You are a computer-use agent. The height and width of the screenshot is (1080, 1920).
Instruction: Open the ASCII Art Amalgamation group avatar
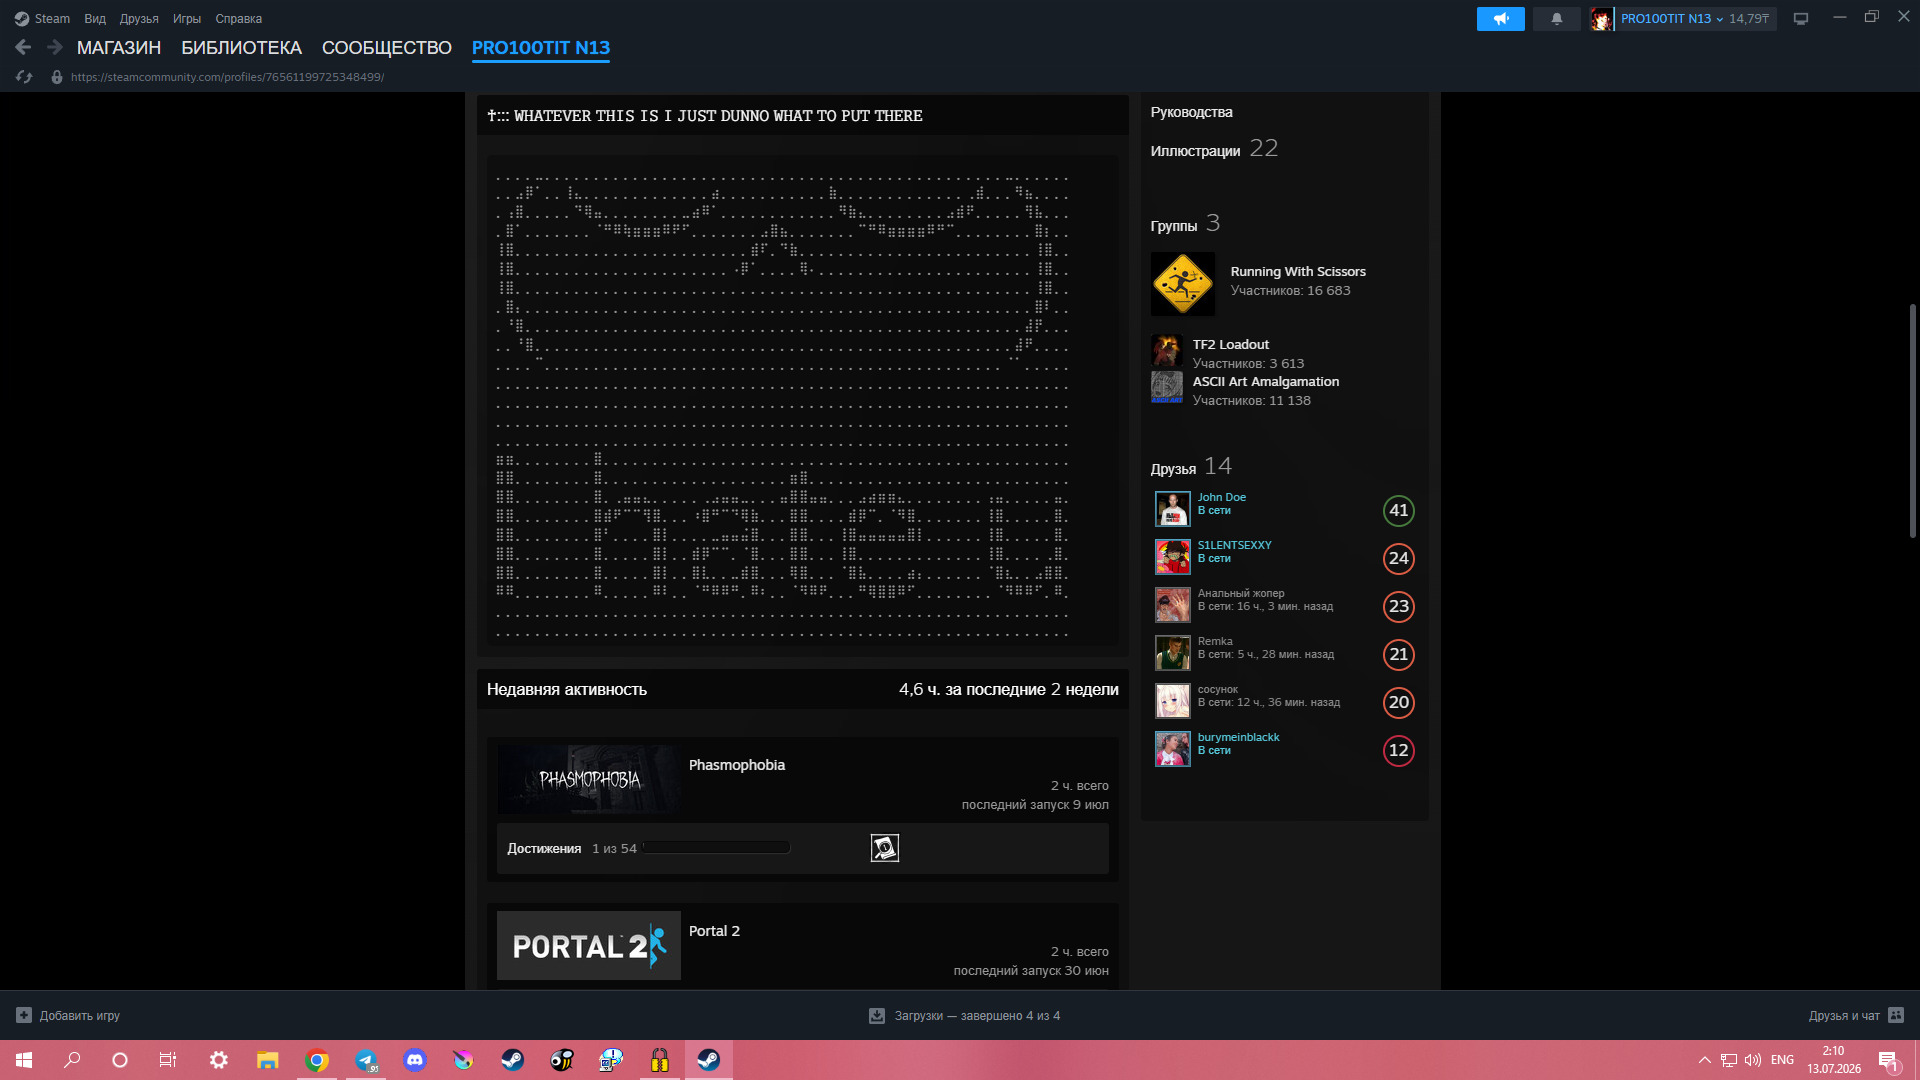click(x=1167, y=387)
